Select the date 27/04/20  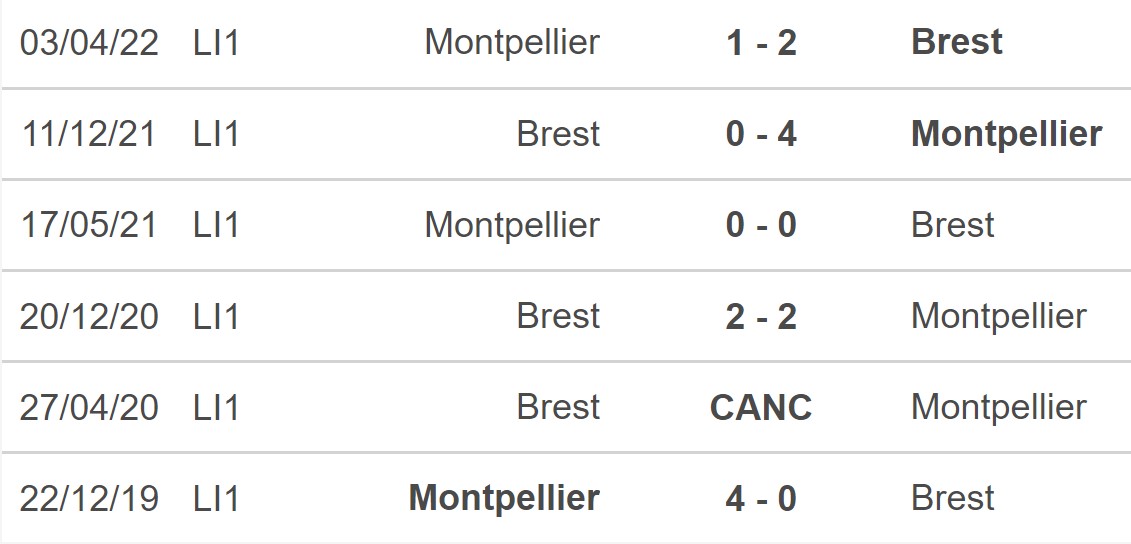[89, 407]
